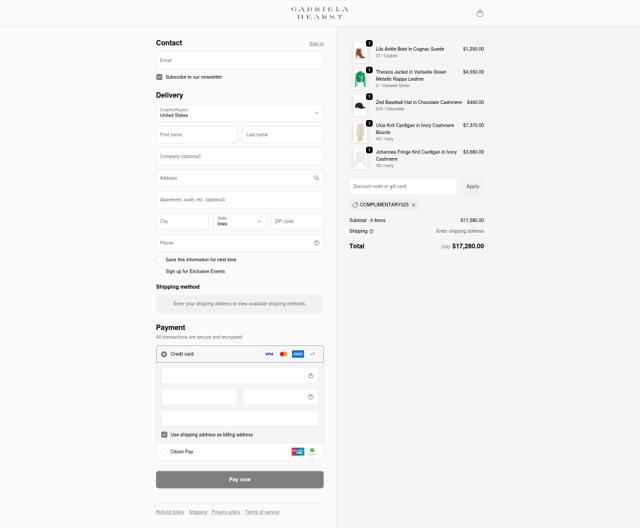This screenshot has height=528, width=640.
Task: Select the Citcon Pay payment option
Action: coord(164,452)
